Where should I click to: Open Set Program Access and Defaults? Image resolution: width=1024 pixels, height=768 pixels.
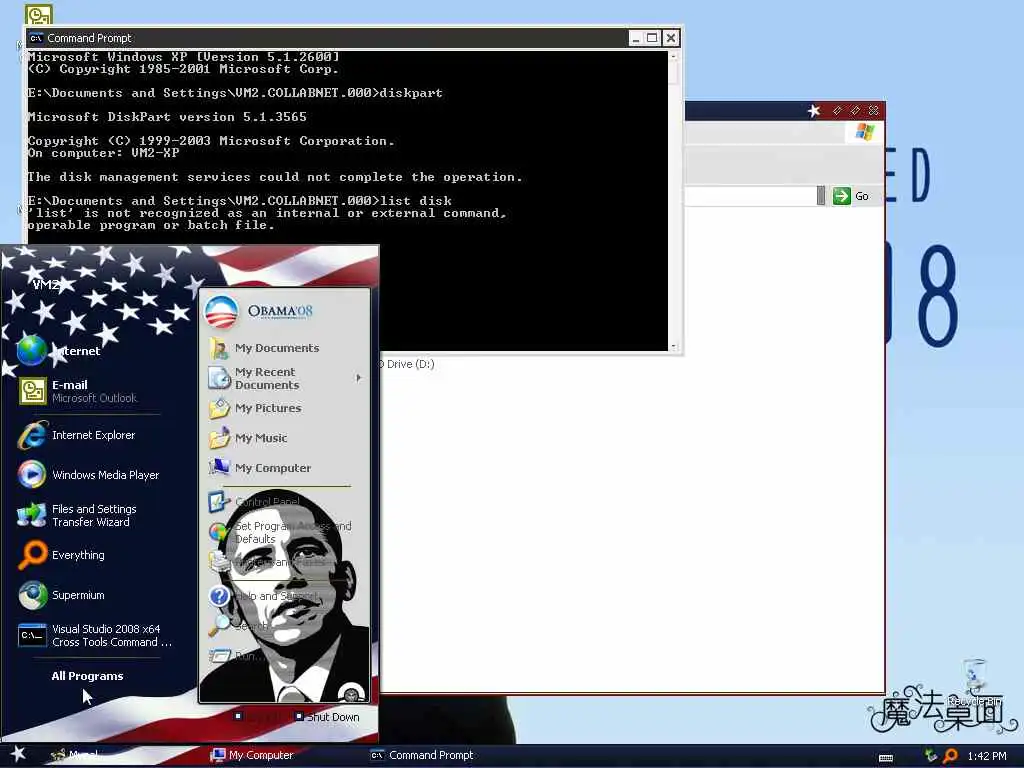[x=281, y=532]
